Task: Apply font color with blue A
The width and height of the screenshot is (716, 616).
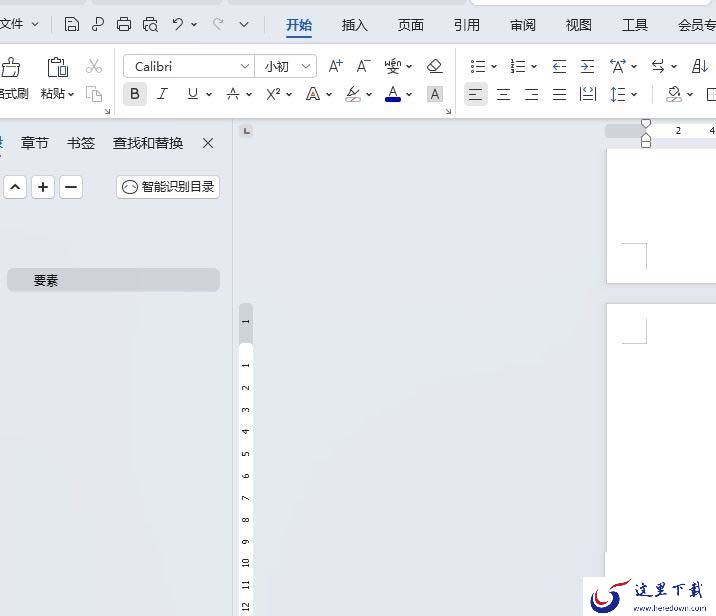Action: click(393, 94)
